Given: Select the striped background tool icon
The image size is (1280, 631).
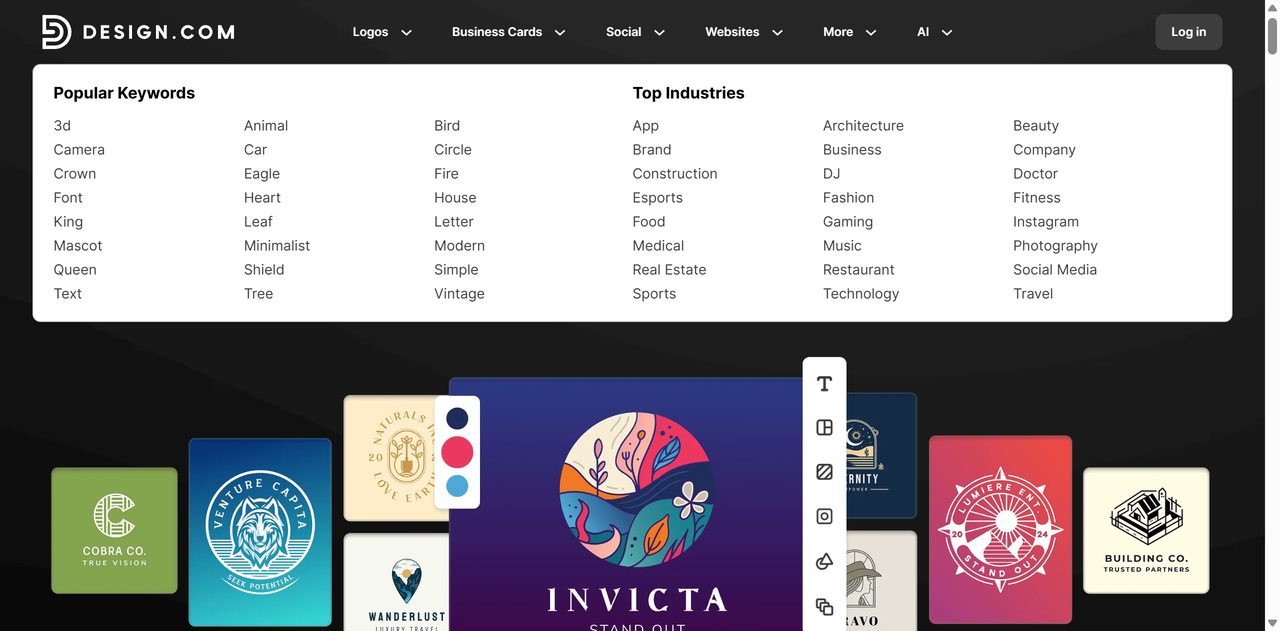Looking at the screenshot, I should pos(824,472).
